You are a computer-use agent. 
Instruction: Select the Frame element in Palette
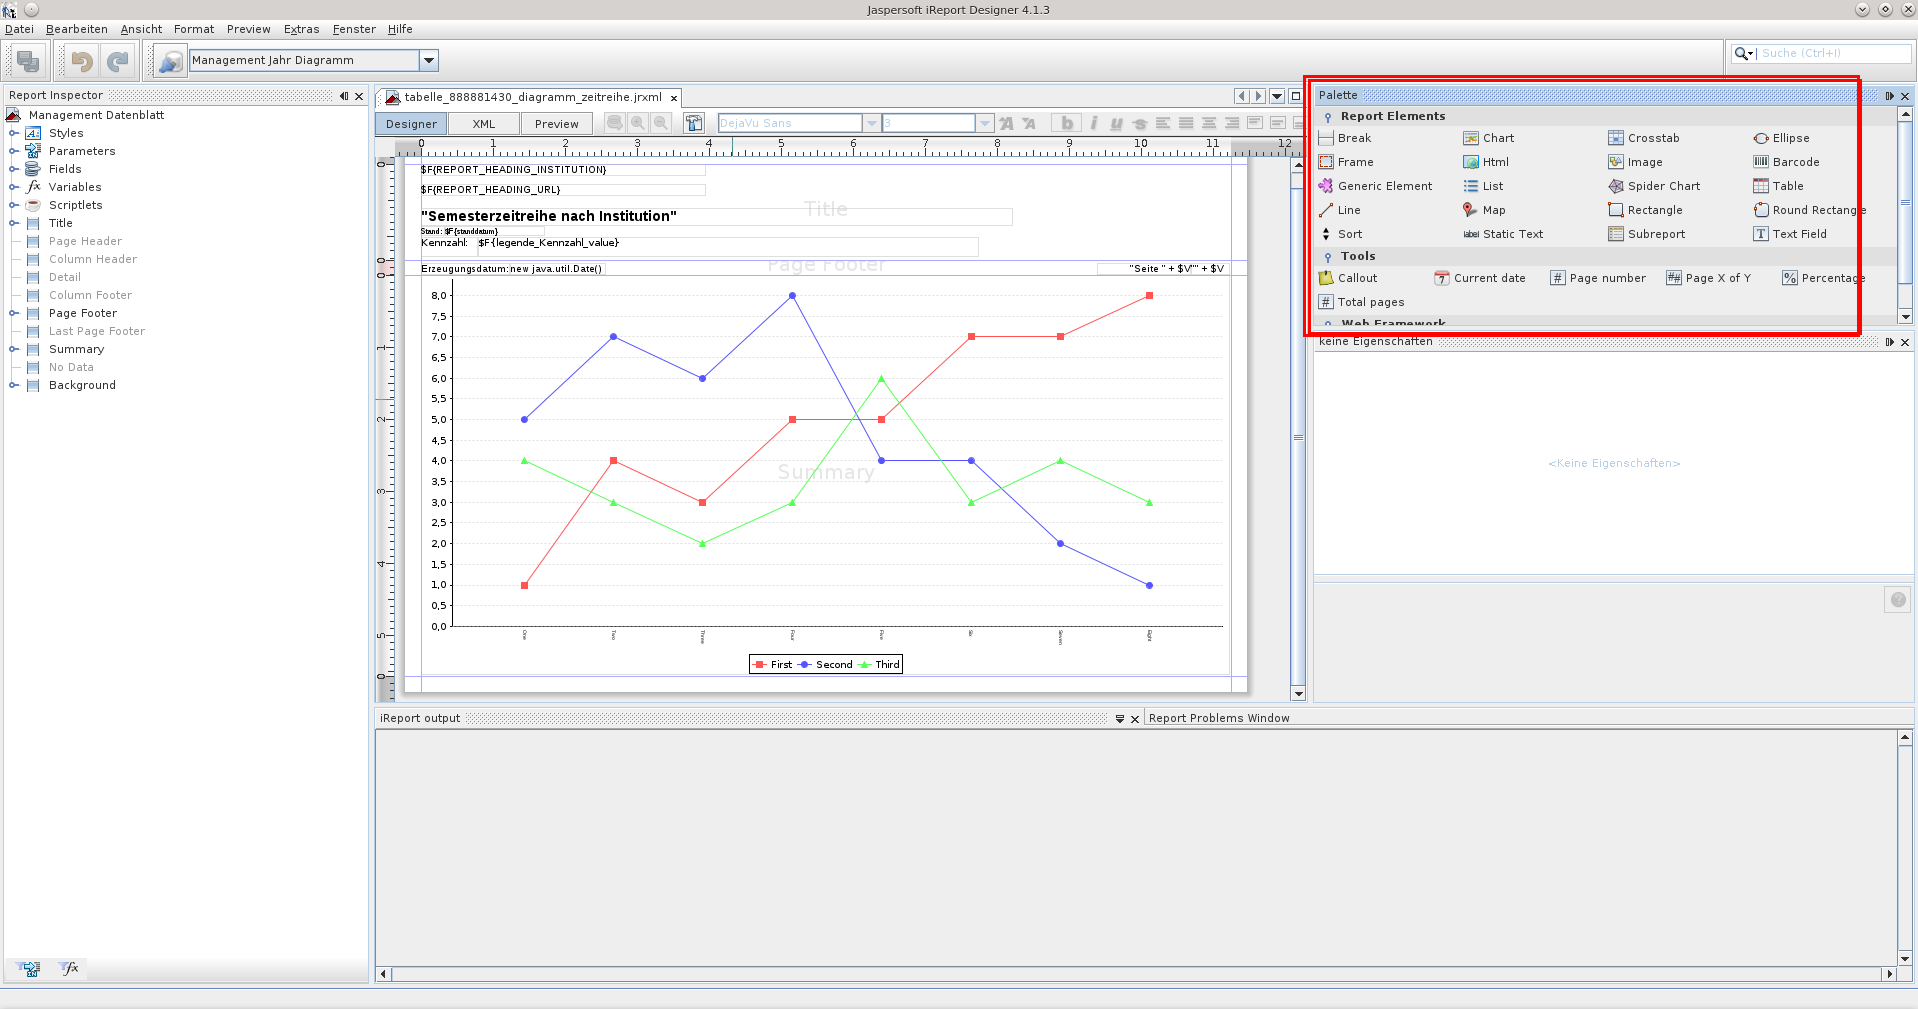1346,162
